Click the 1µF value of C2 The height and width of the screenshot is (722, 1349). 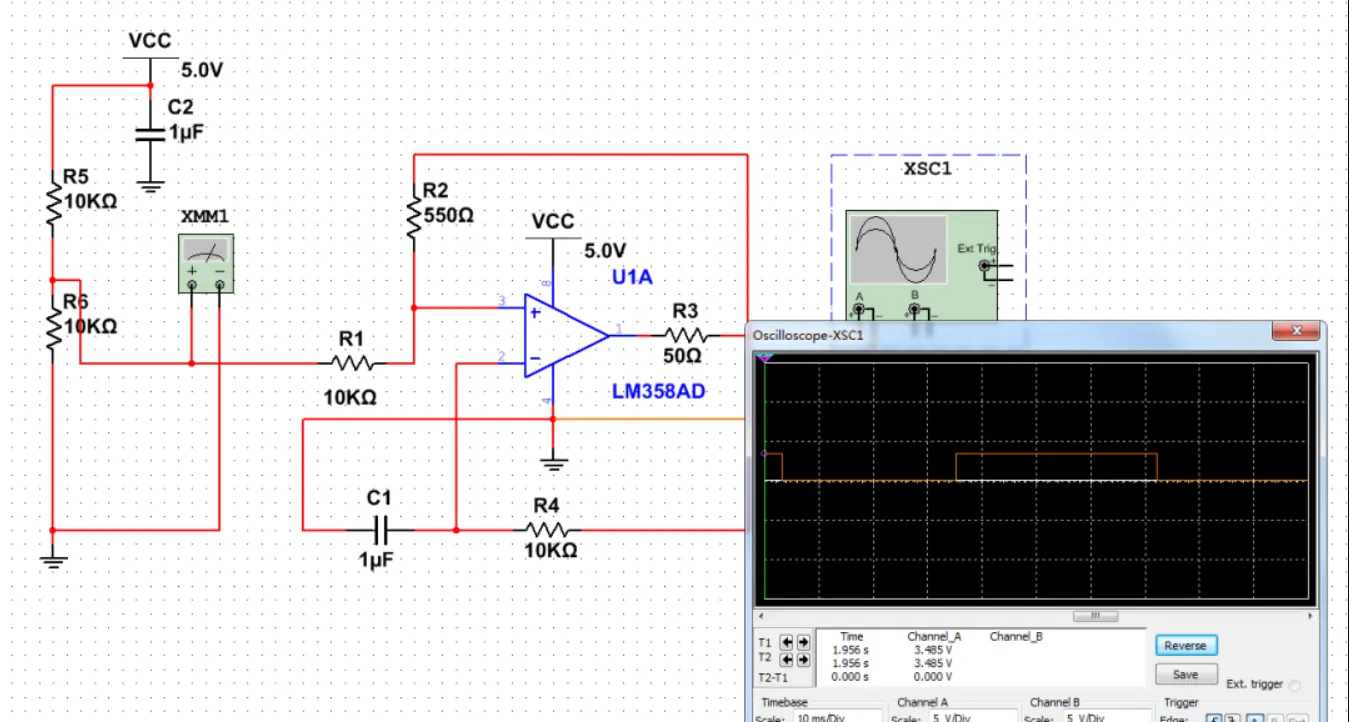point(187,131)
